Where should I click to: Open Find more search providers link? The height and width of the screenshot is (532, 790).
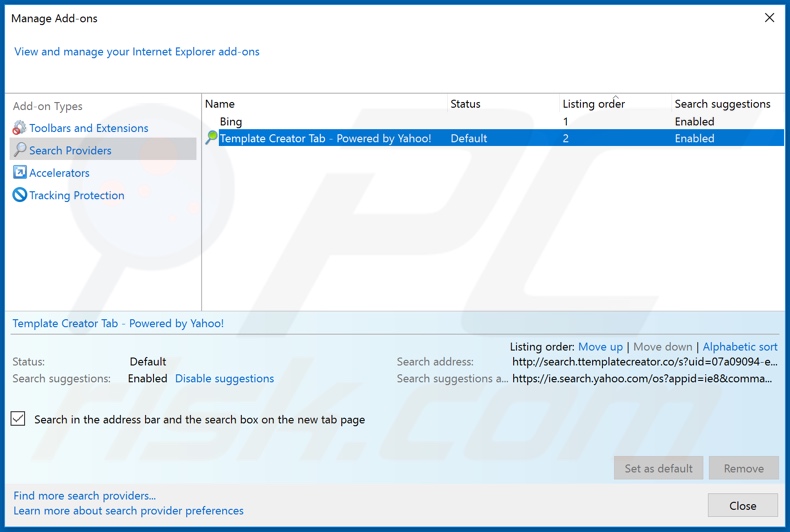click(85, 496)
